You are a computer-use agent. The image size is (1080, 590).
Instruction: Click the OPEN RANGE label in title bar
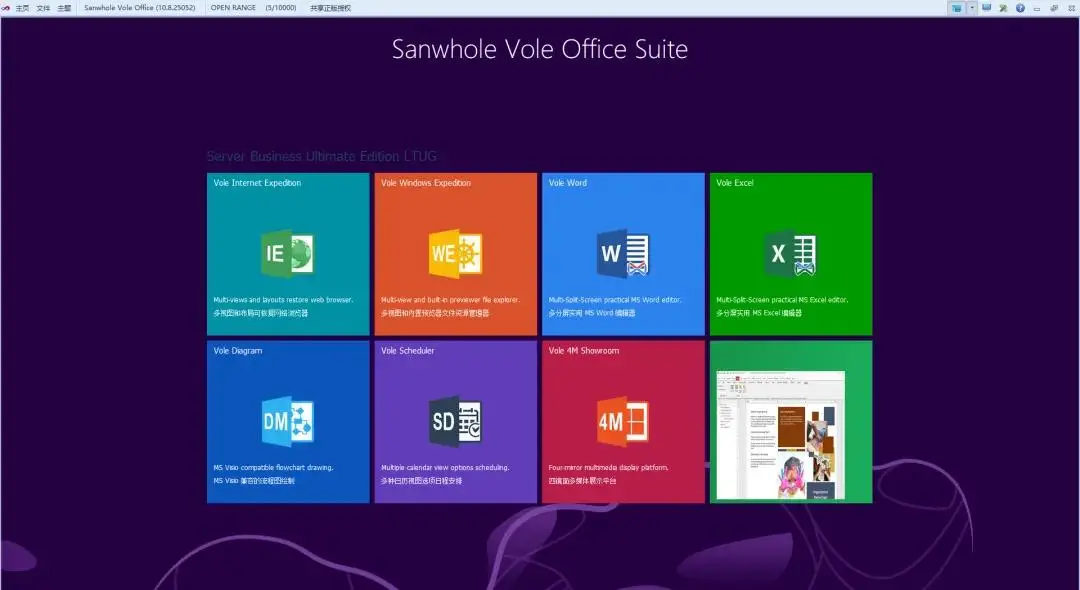(x=233, y=8)
